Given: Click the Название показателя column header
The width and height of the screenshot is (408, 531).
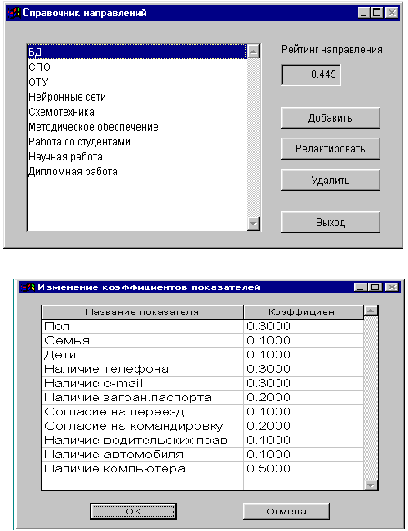Looking at the screenshot, I should point(142,312).
